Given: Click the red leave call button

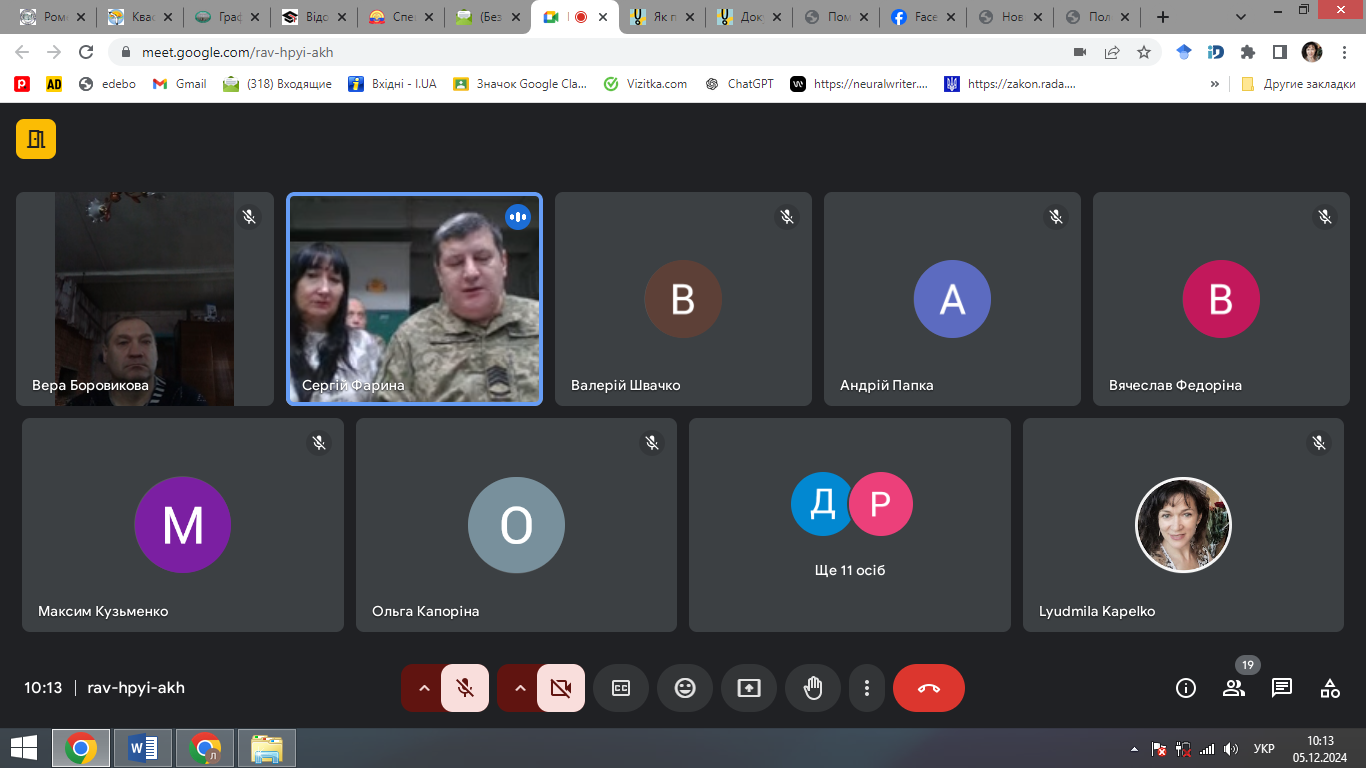Looking at the screenshot, I should tap(929, 688).
